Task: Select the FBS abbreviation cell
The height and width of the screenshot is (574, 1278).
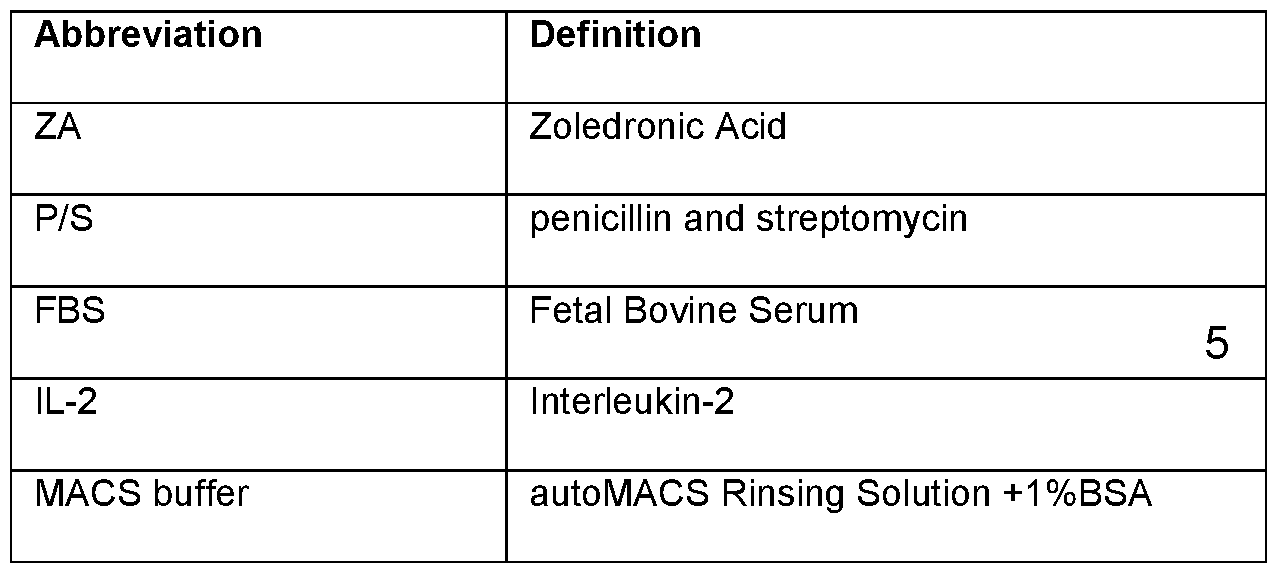Action: pos(70,311)
